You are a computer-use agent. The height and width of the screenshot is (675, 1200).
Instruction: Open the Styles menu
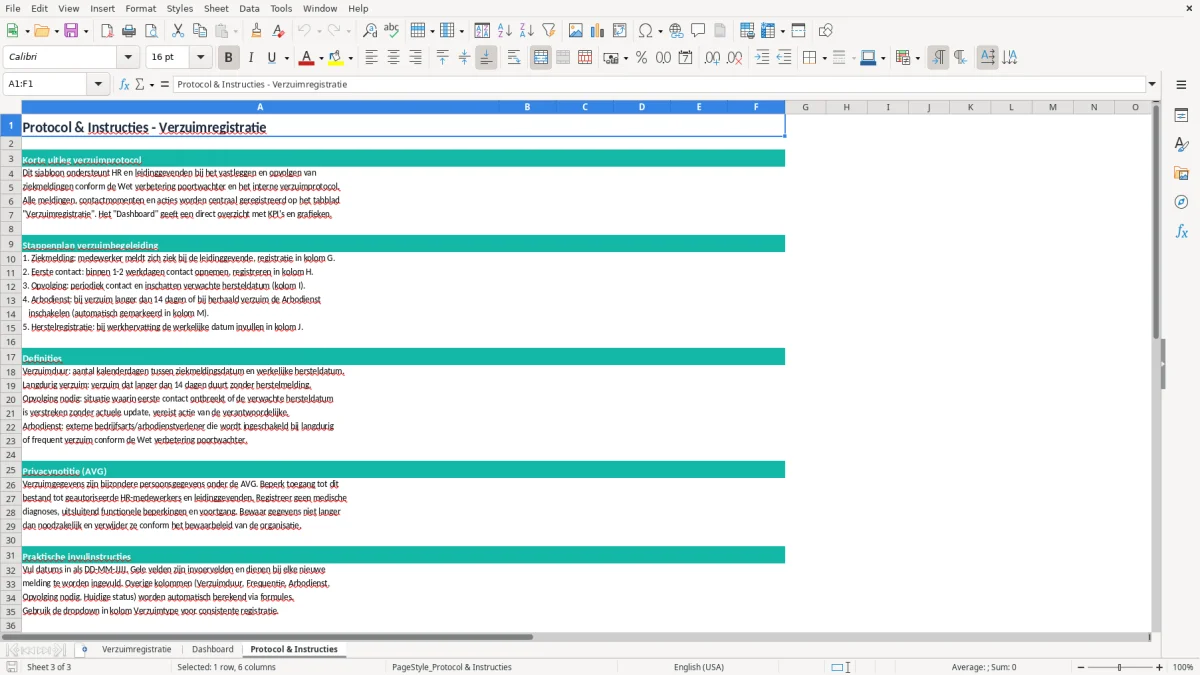180,8
